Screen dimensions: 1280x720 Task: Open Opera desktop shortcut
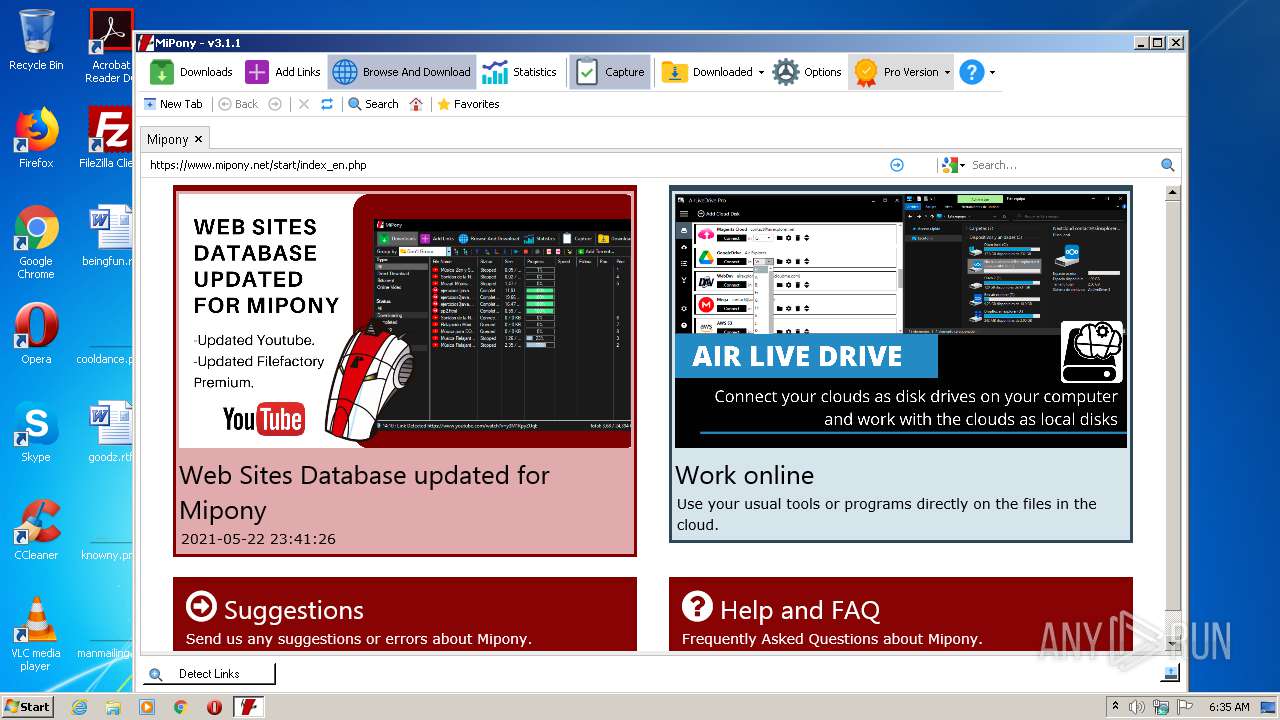(x=36, y=334)
